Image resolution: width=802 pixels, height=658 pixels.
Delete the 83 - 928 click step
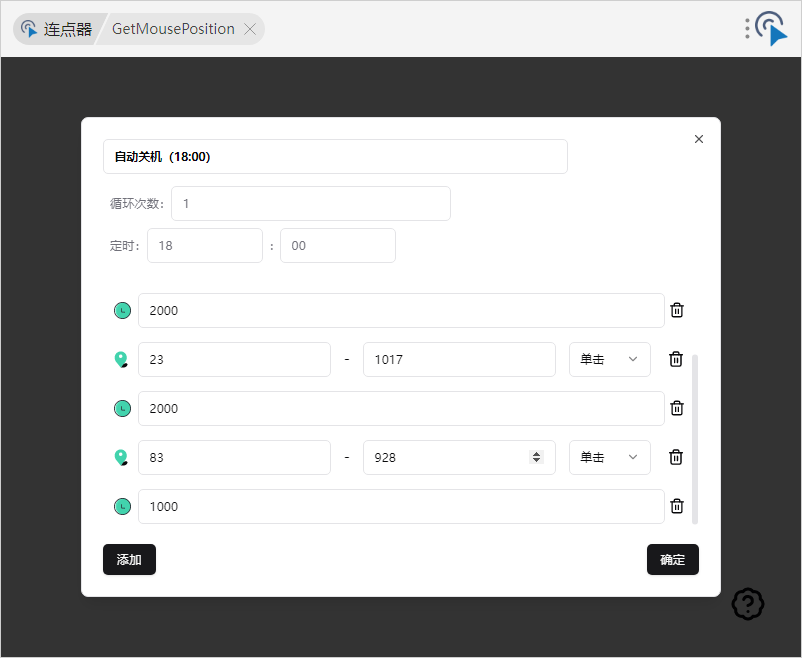coord(676,457)
